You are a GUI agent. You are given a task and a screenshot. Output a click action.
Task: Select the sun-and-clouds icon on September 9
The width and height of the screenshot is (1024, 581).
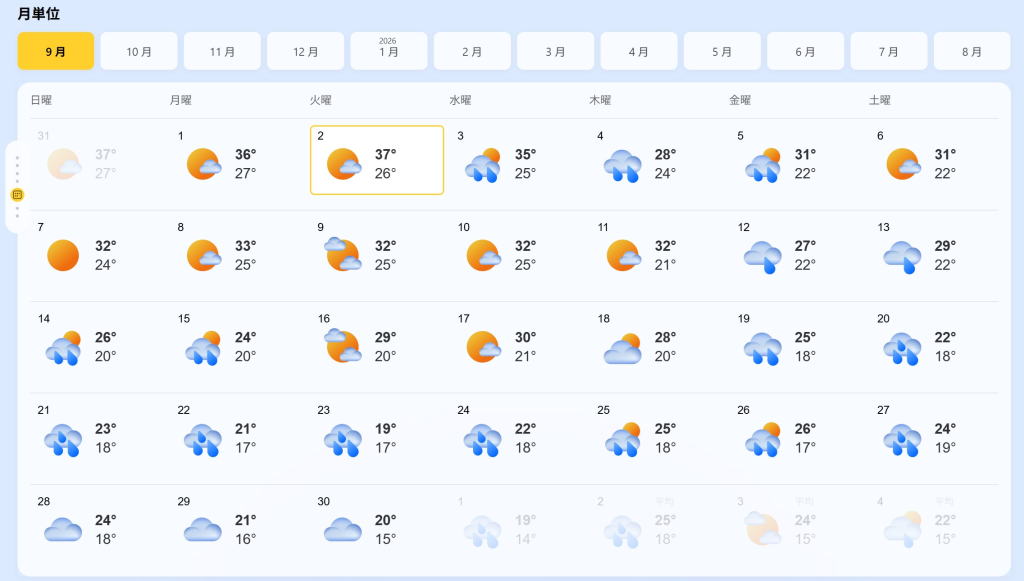343,255
